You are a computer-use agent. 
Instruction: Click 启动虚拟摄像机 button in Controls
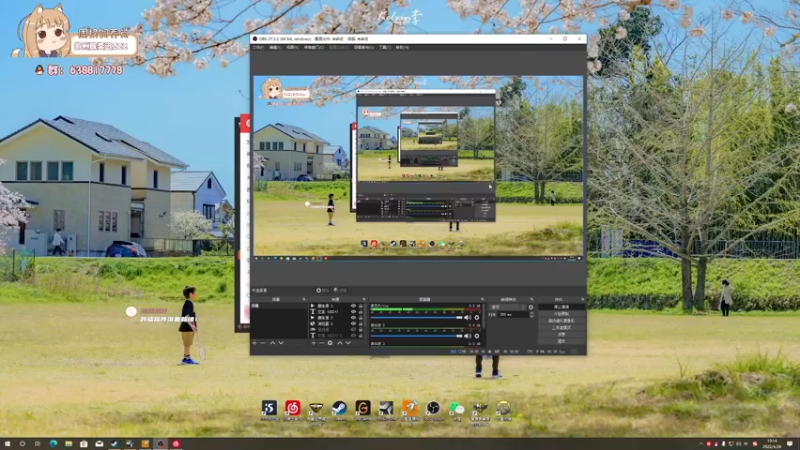562,320
